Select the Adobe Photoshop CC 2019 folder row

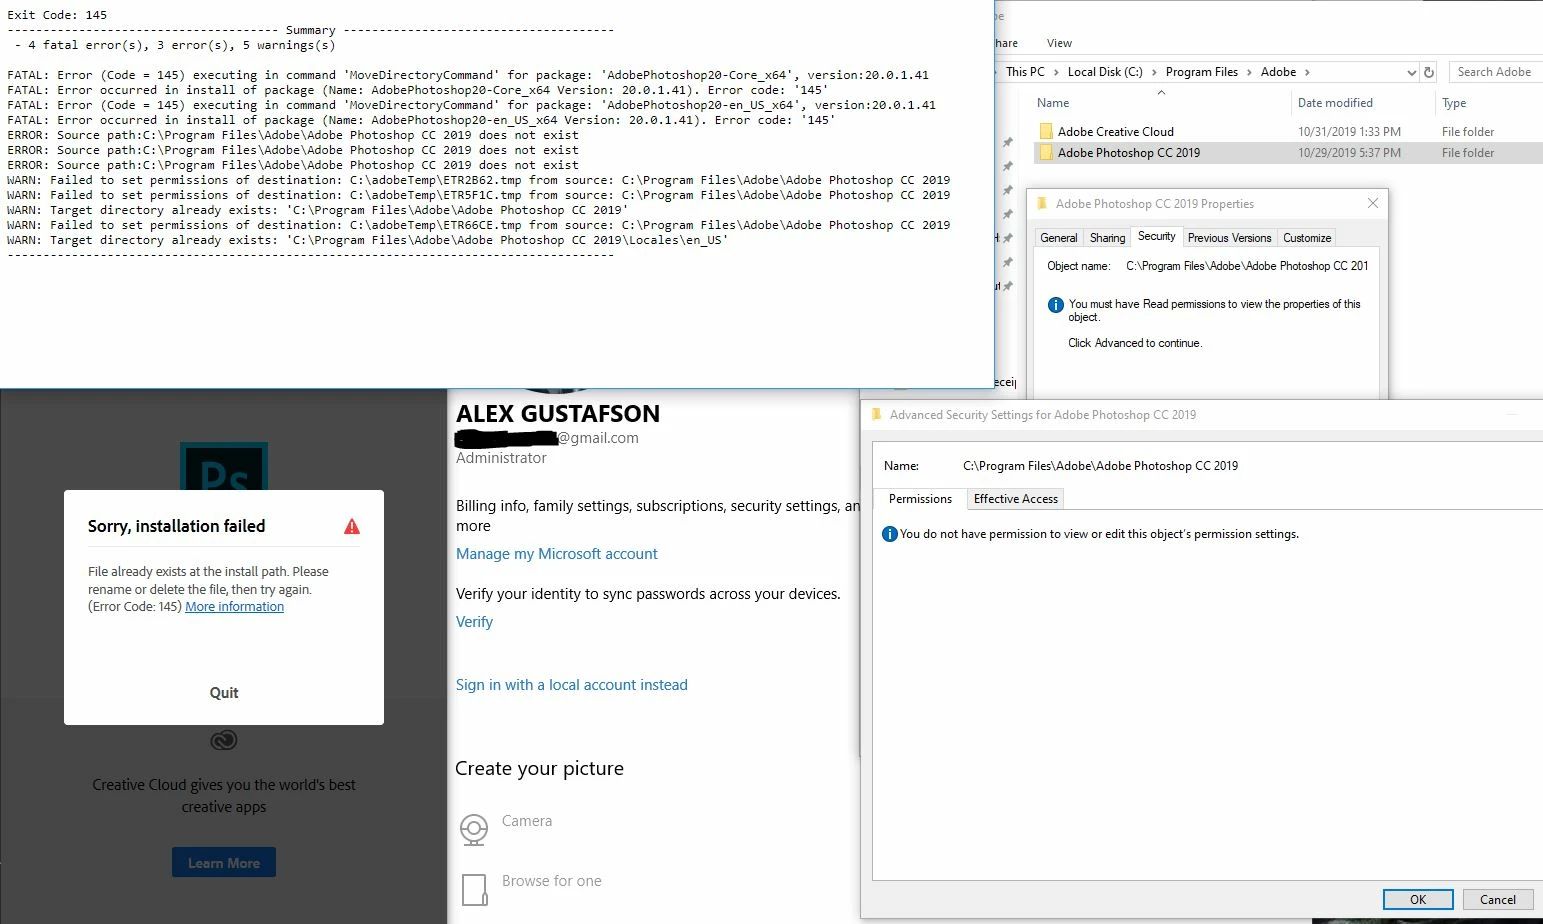click(1288, 153)
